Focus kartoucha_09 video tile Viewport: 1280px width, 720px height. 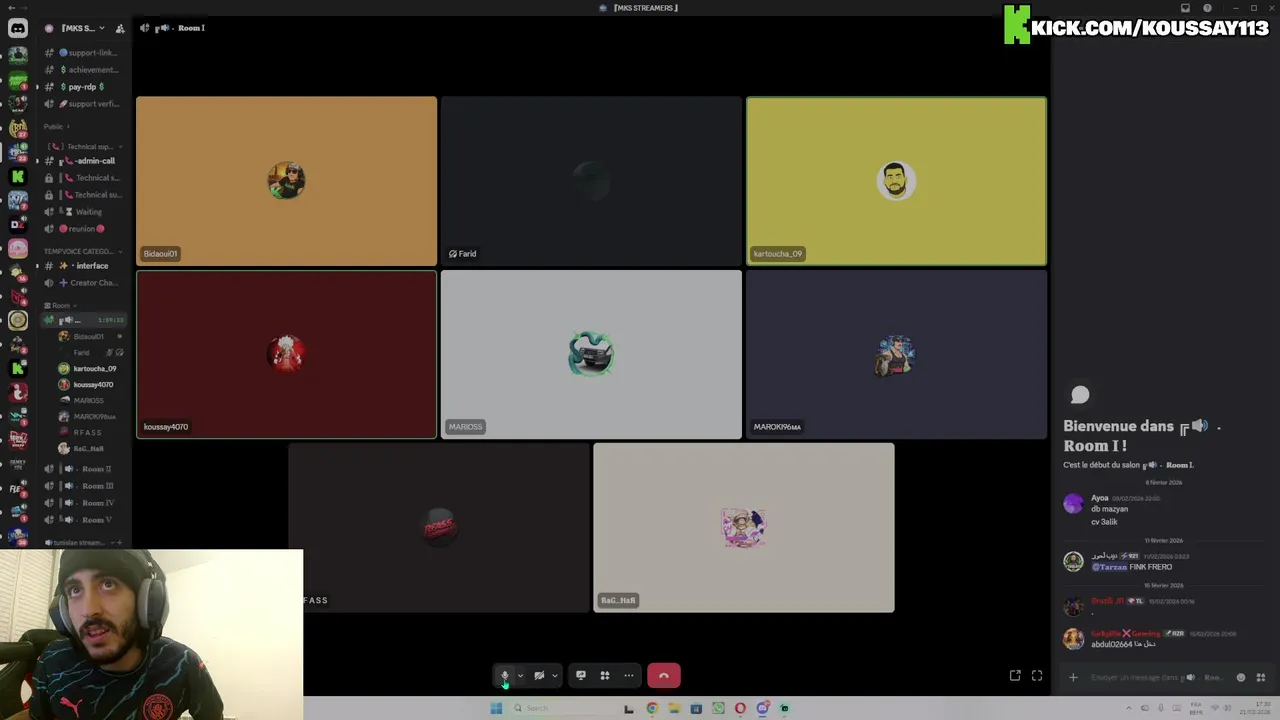(x=897, y=181)
